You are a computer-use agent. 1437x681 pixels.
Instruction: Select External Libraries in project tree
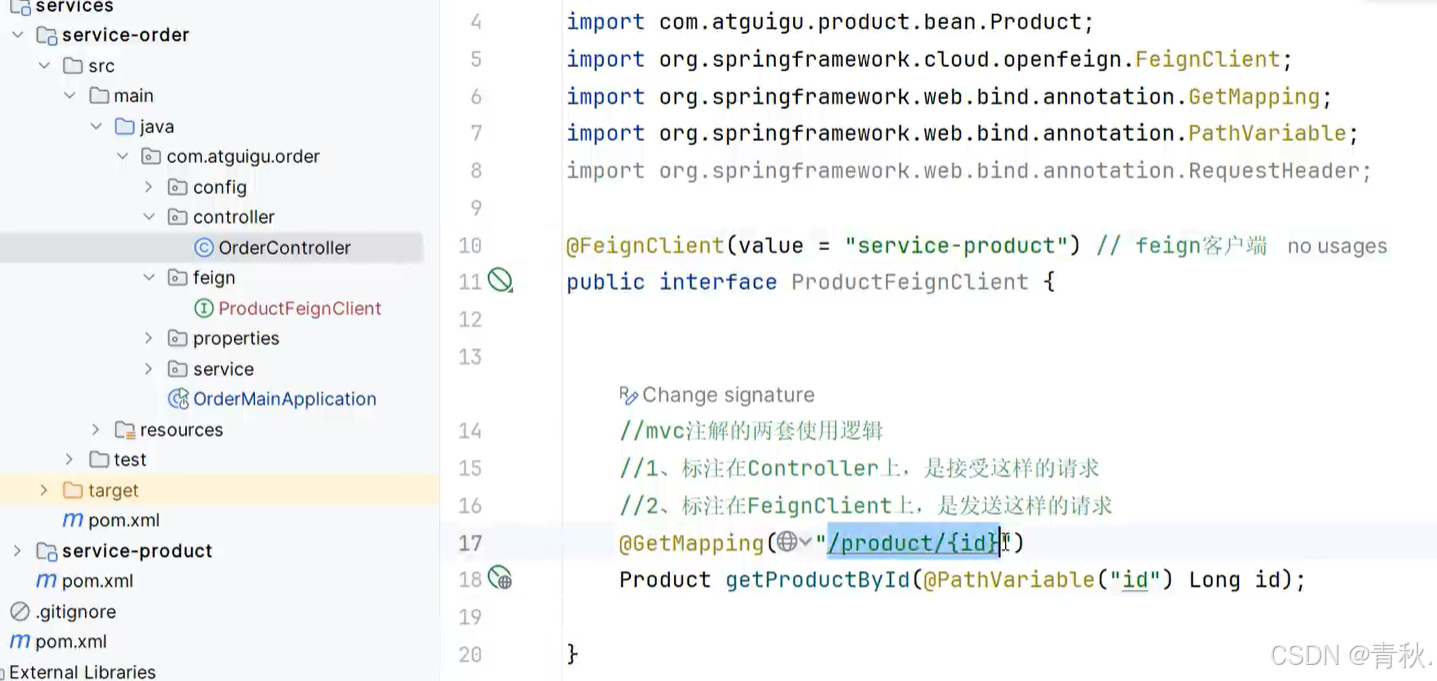click(82, 672)
